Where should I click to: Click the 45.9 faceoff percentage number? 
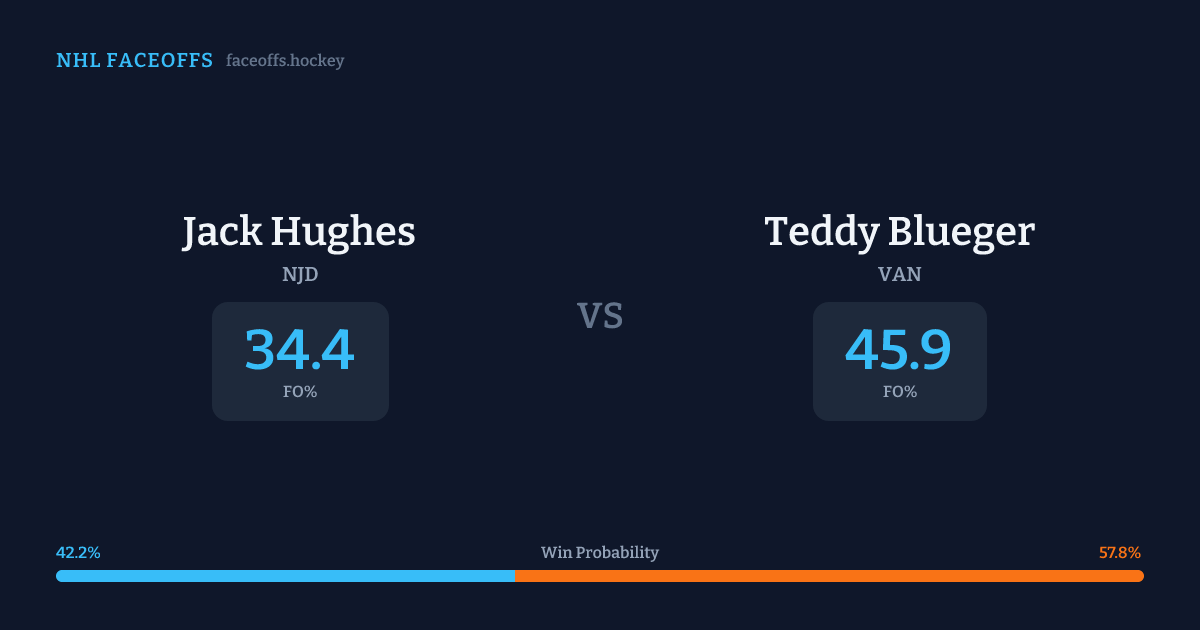coord(899,350)
